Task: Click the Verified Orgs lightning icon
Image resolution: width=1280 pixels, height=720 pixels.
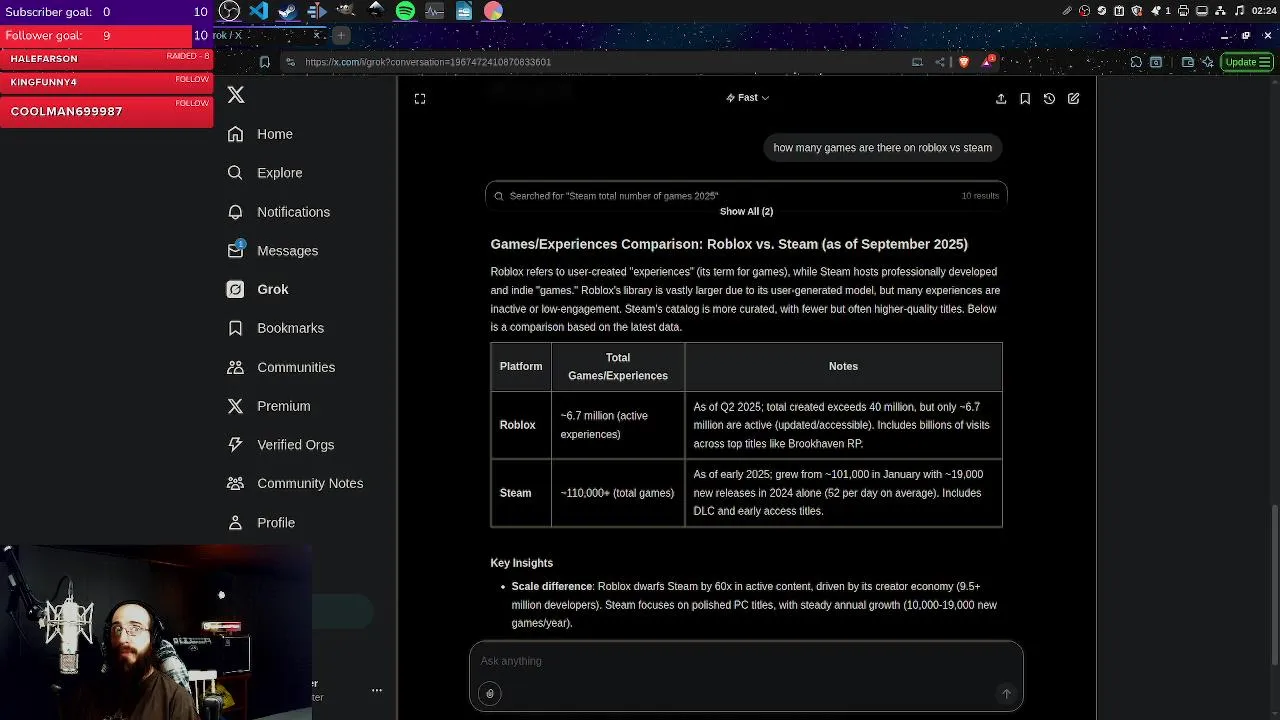Action: [x=235, y=445]
